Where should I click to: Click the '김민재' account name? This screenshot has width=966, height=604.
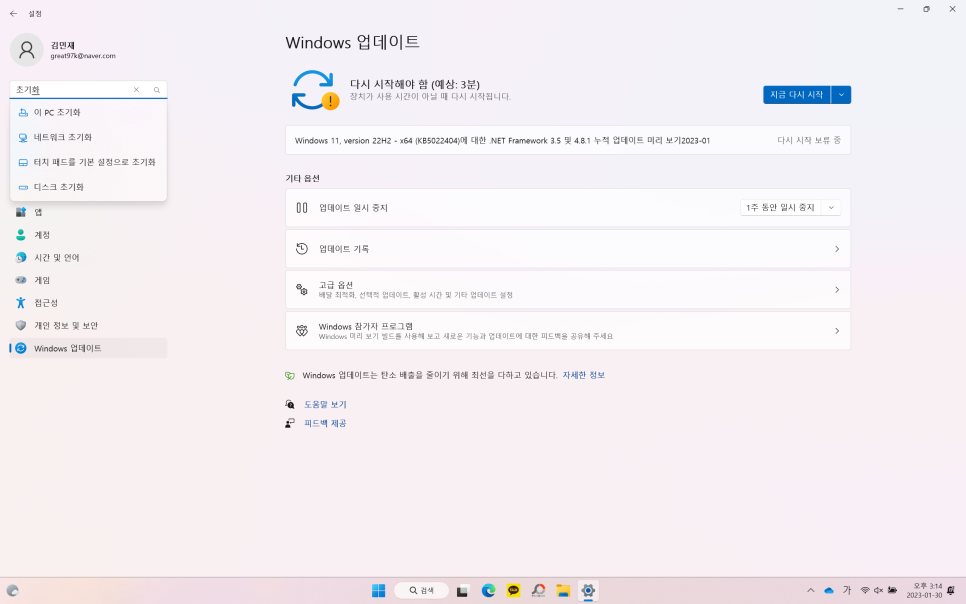coord(62,46)
